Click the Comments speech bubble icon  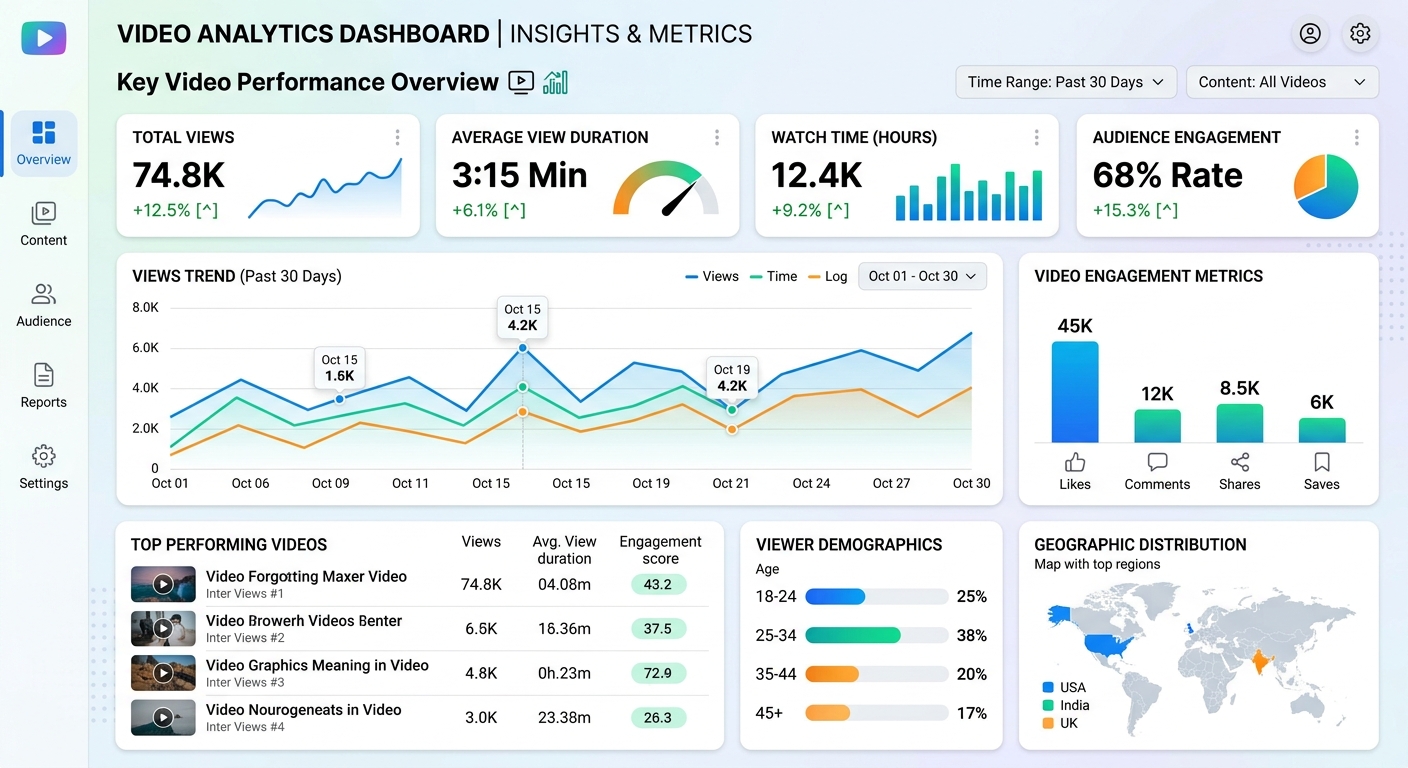(1157, 462)
